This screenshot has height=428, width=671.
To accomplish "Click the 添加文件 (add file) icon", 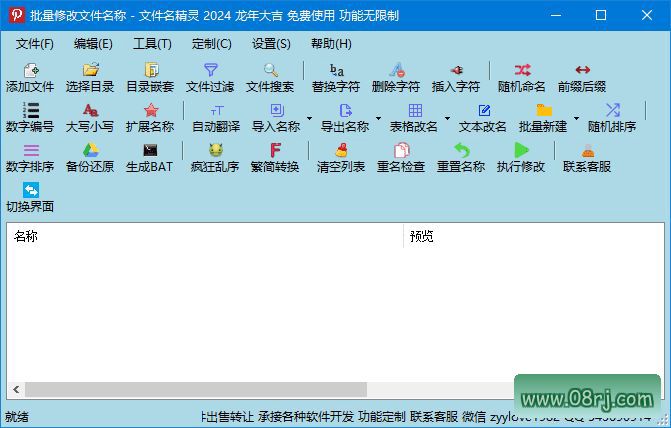I will (x=31, y=70).
